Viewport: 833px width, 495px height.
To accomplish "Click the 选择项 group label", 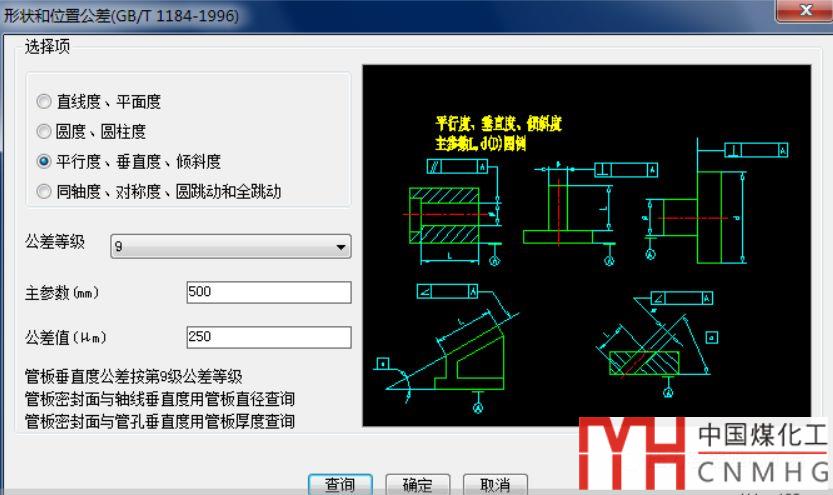I will coord(47,47).
